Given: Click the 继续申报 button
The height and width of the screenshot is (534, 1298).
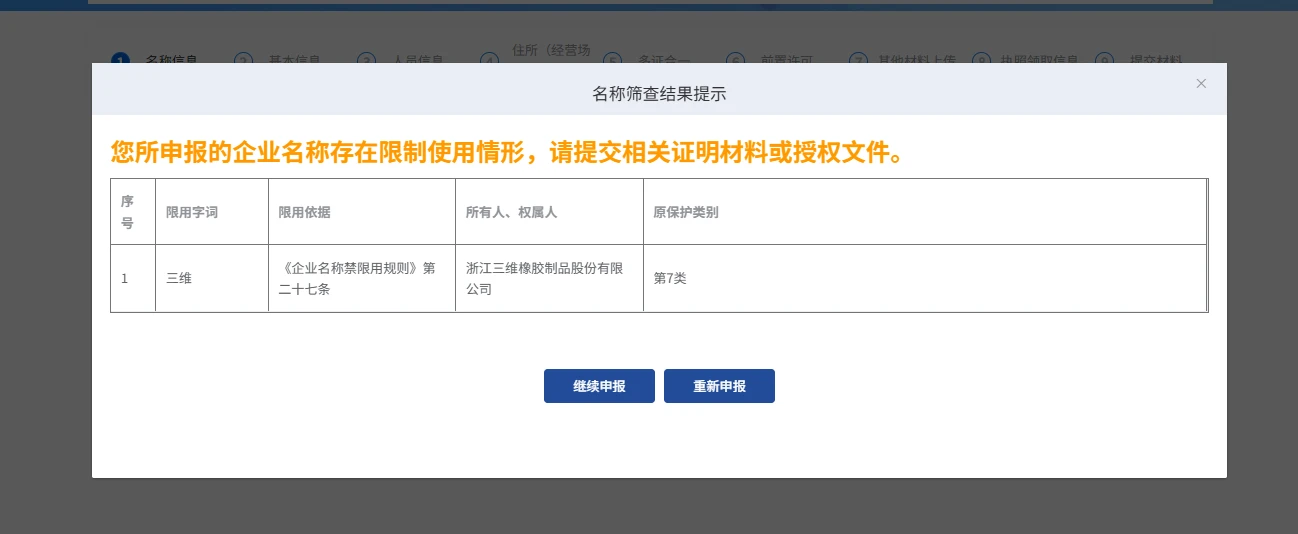Looking at the screenshot, I should (x=599, y=386).
